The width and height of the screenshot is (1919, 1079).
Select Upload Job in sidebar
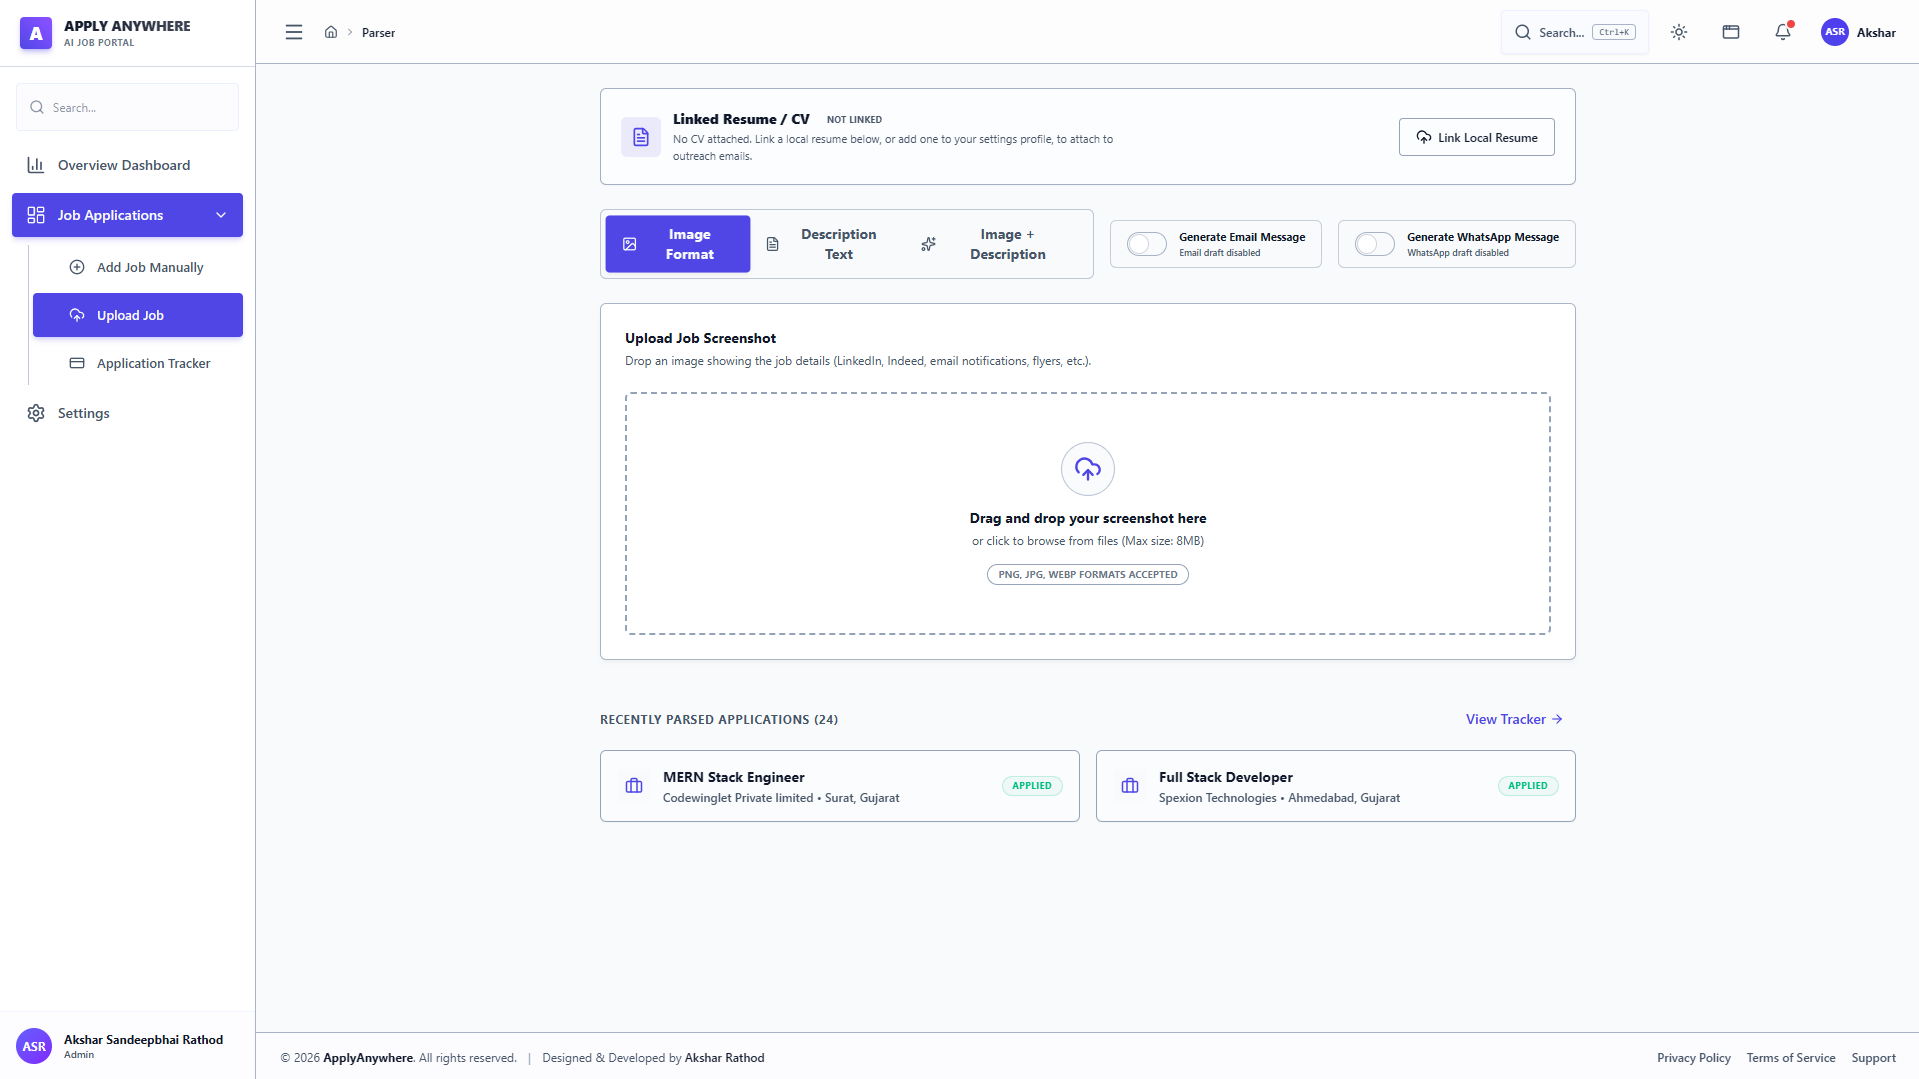tap(138, 315)
